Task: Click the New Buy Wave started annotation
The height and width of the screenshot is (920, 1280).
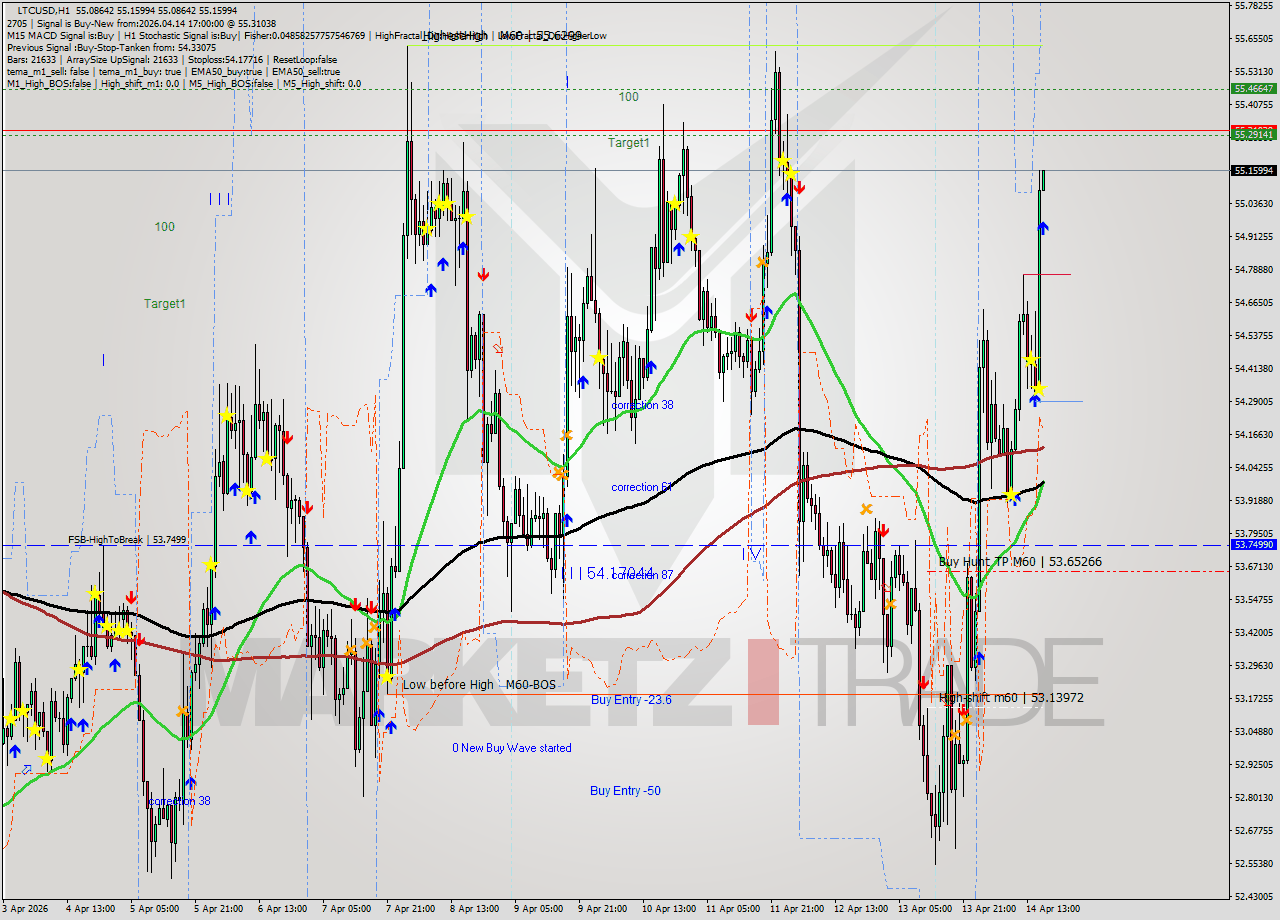Action: tap(514, 747)
